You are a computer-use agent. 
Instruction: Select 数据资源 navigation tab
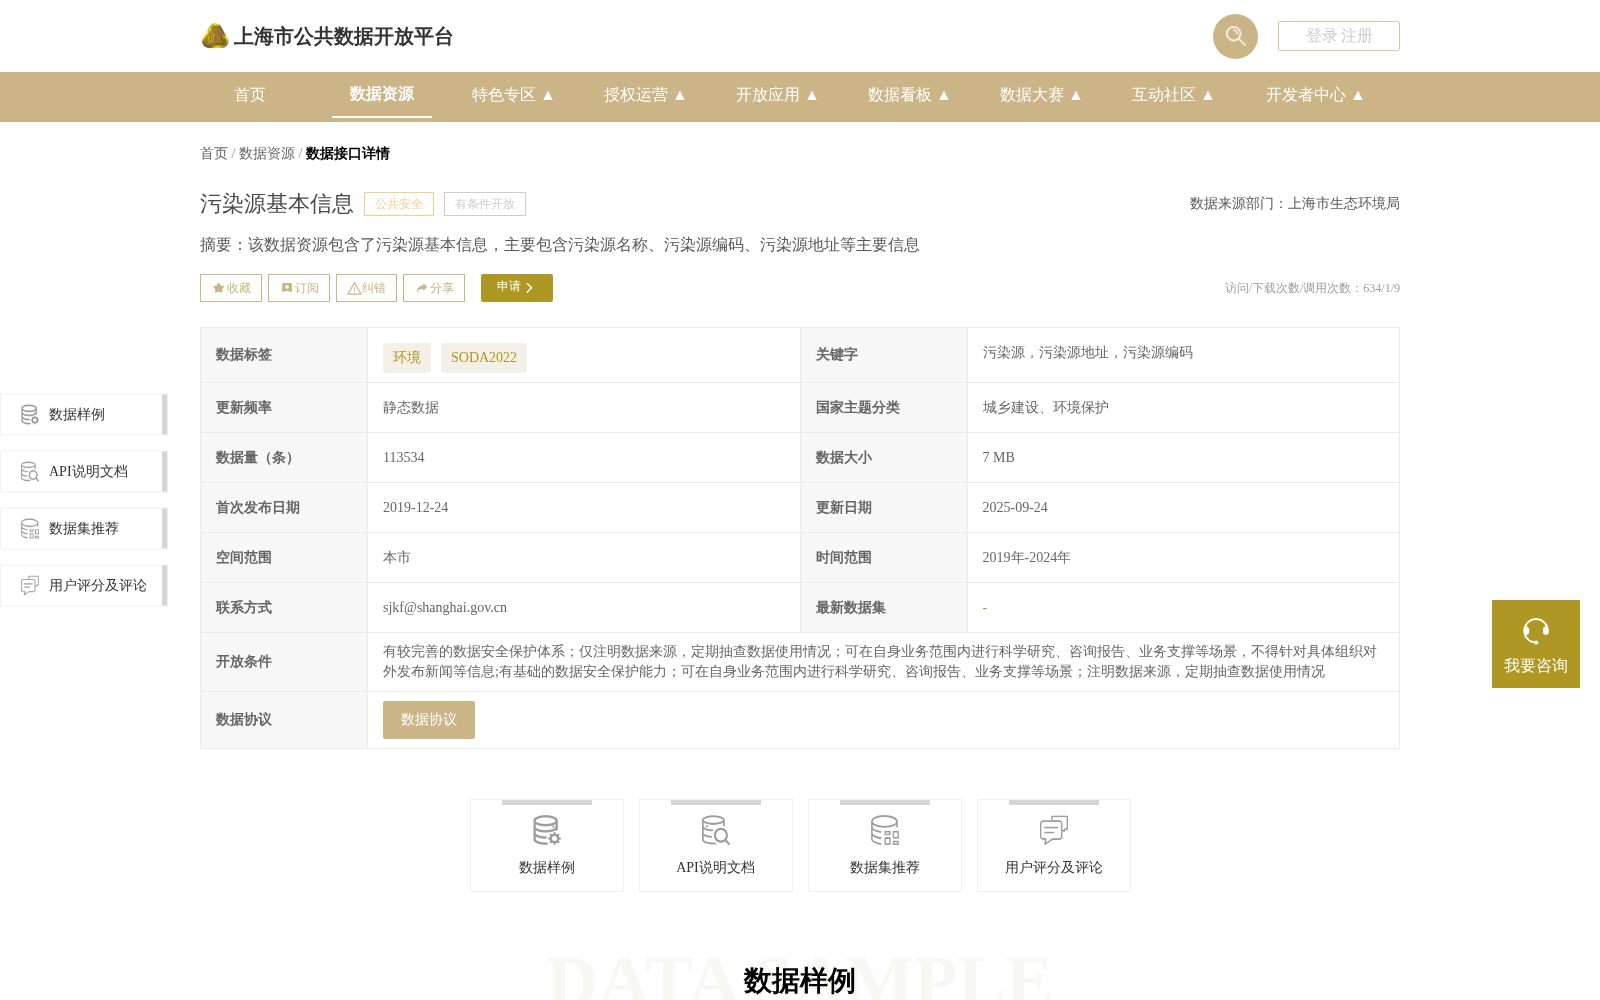[x=382, y=95]
